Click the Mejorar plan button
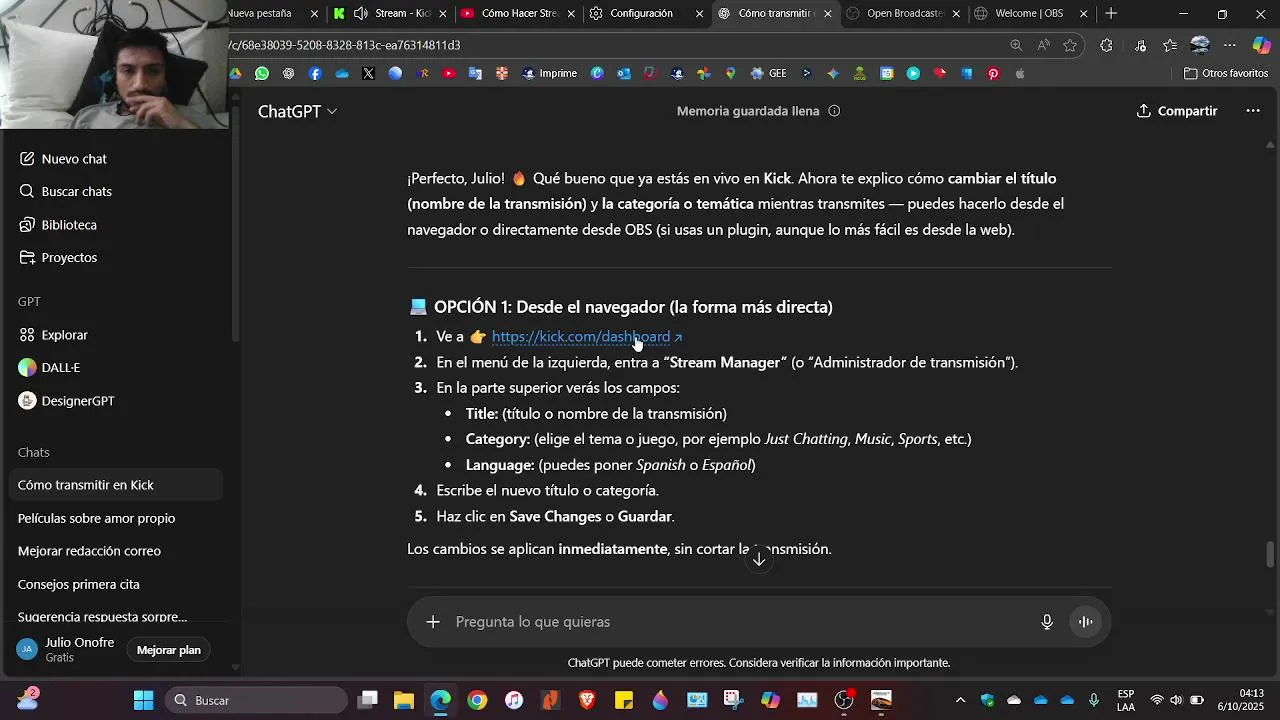 [169, 650]
